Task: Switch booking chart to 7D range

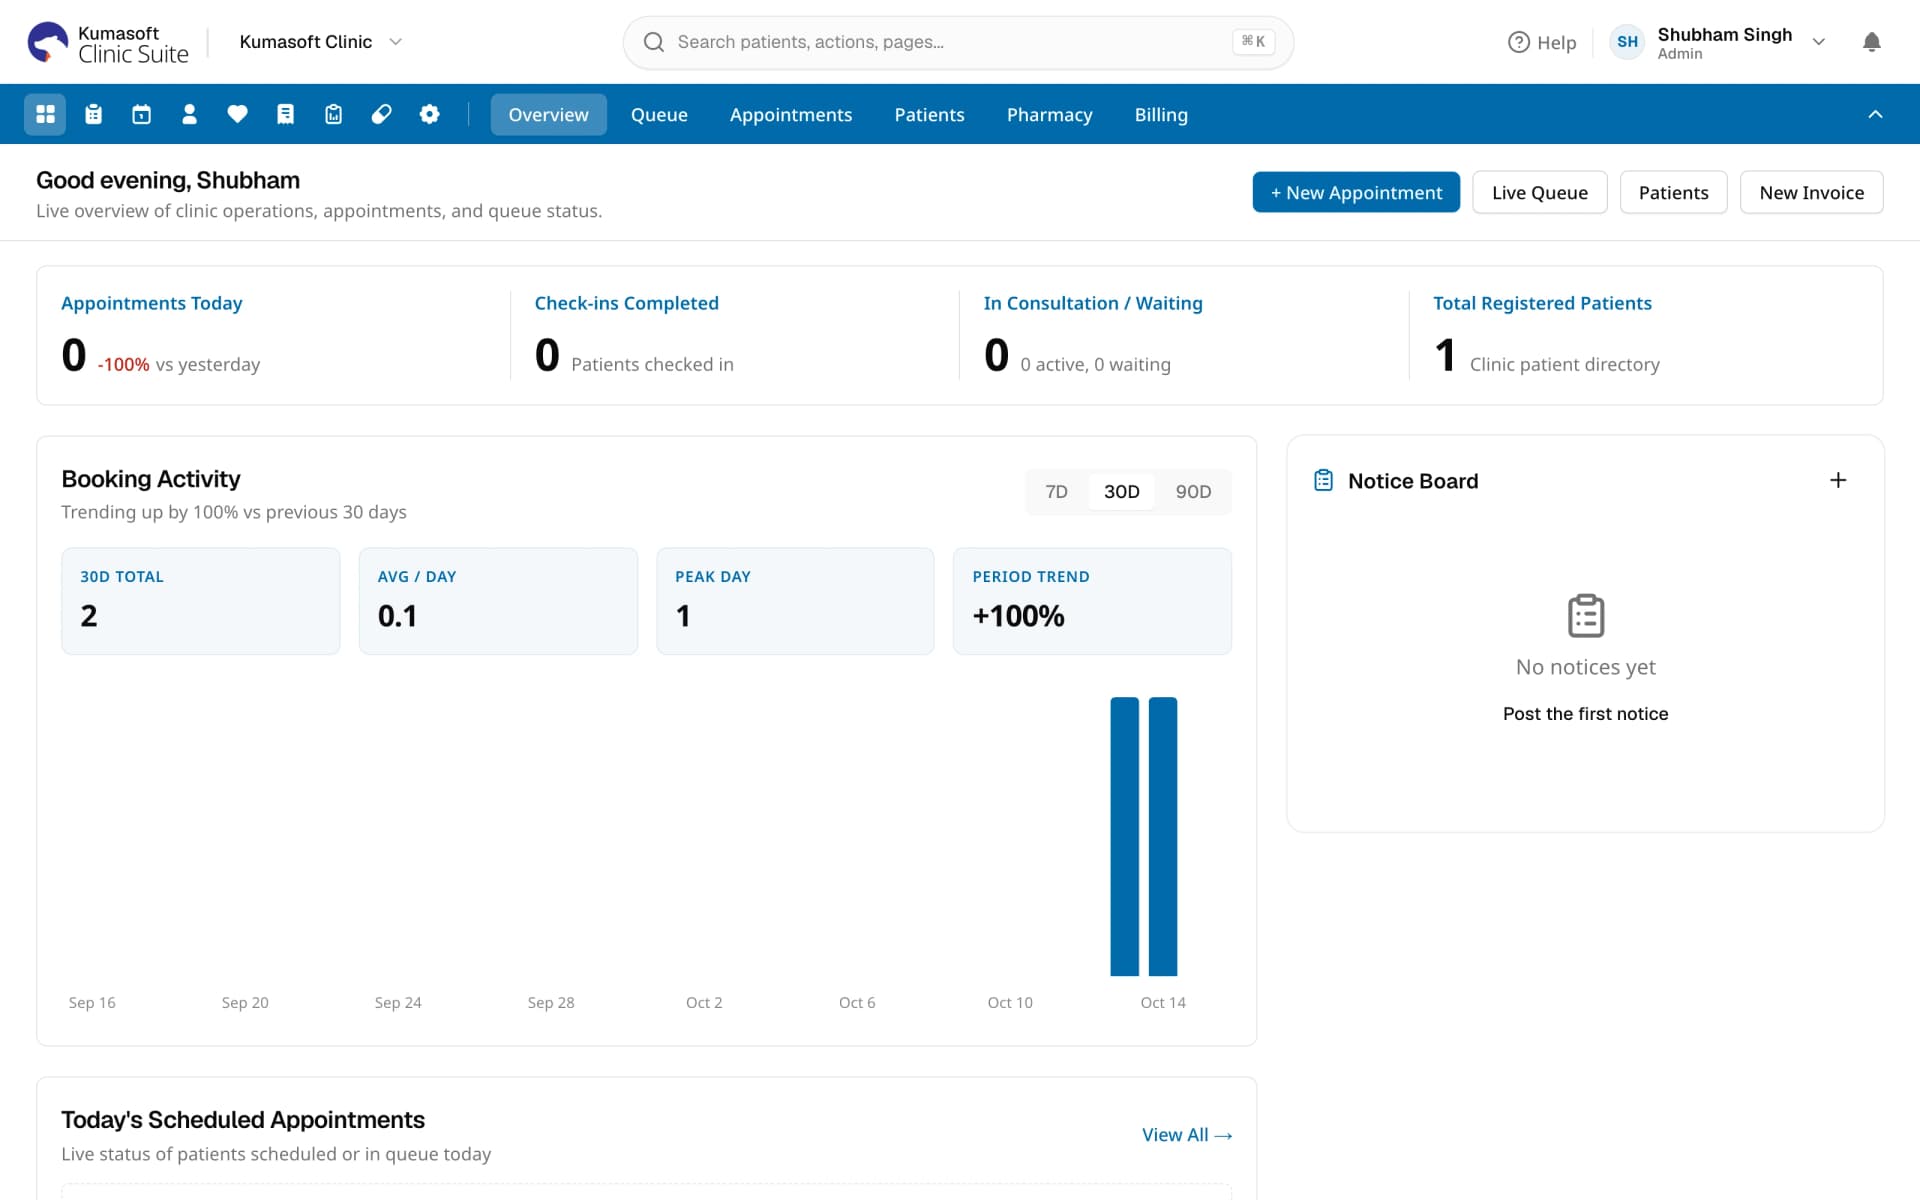Action: click(x=1056, y=491)
